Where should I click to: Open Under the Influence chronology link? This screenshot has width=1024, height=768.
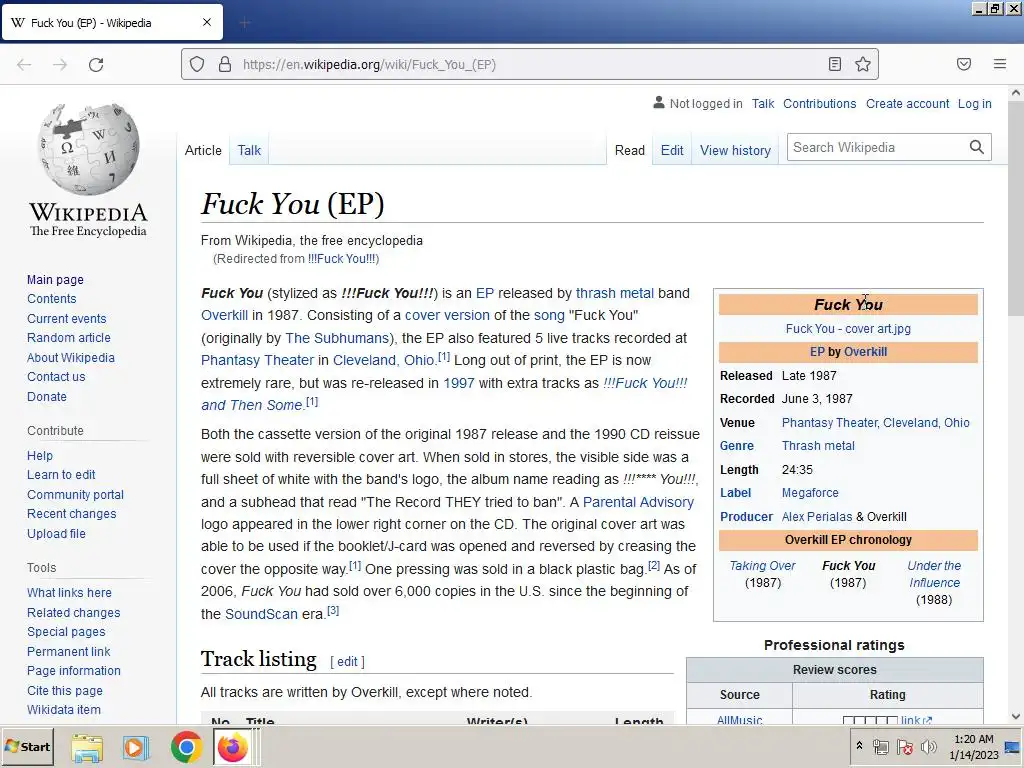coord(934,574)
